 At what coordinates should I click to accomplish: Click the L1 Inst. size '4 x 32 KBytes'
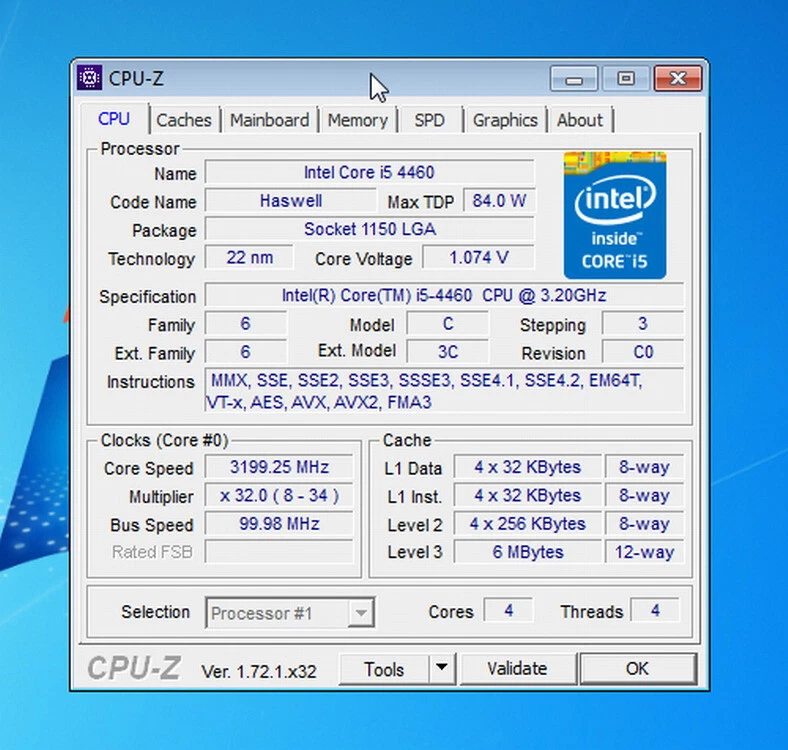coord(528,496)
